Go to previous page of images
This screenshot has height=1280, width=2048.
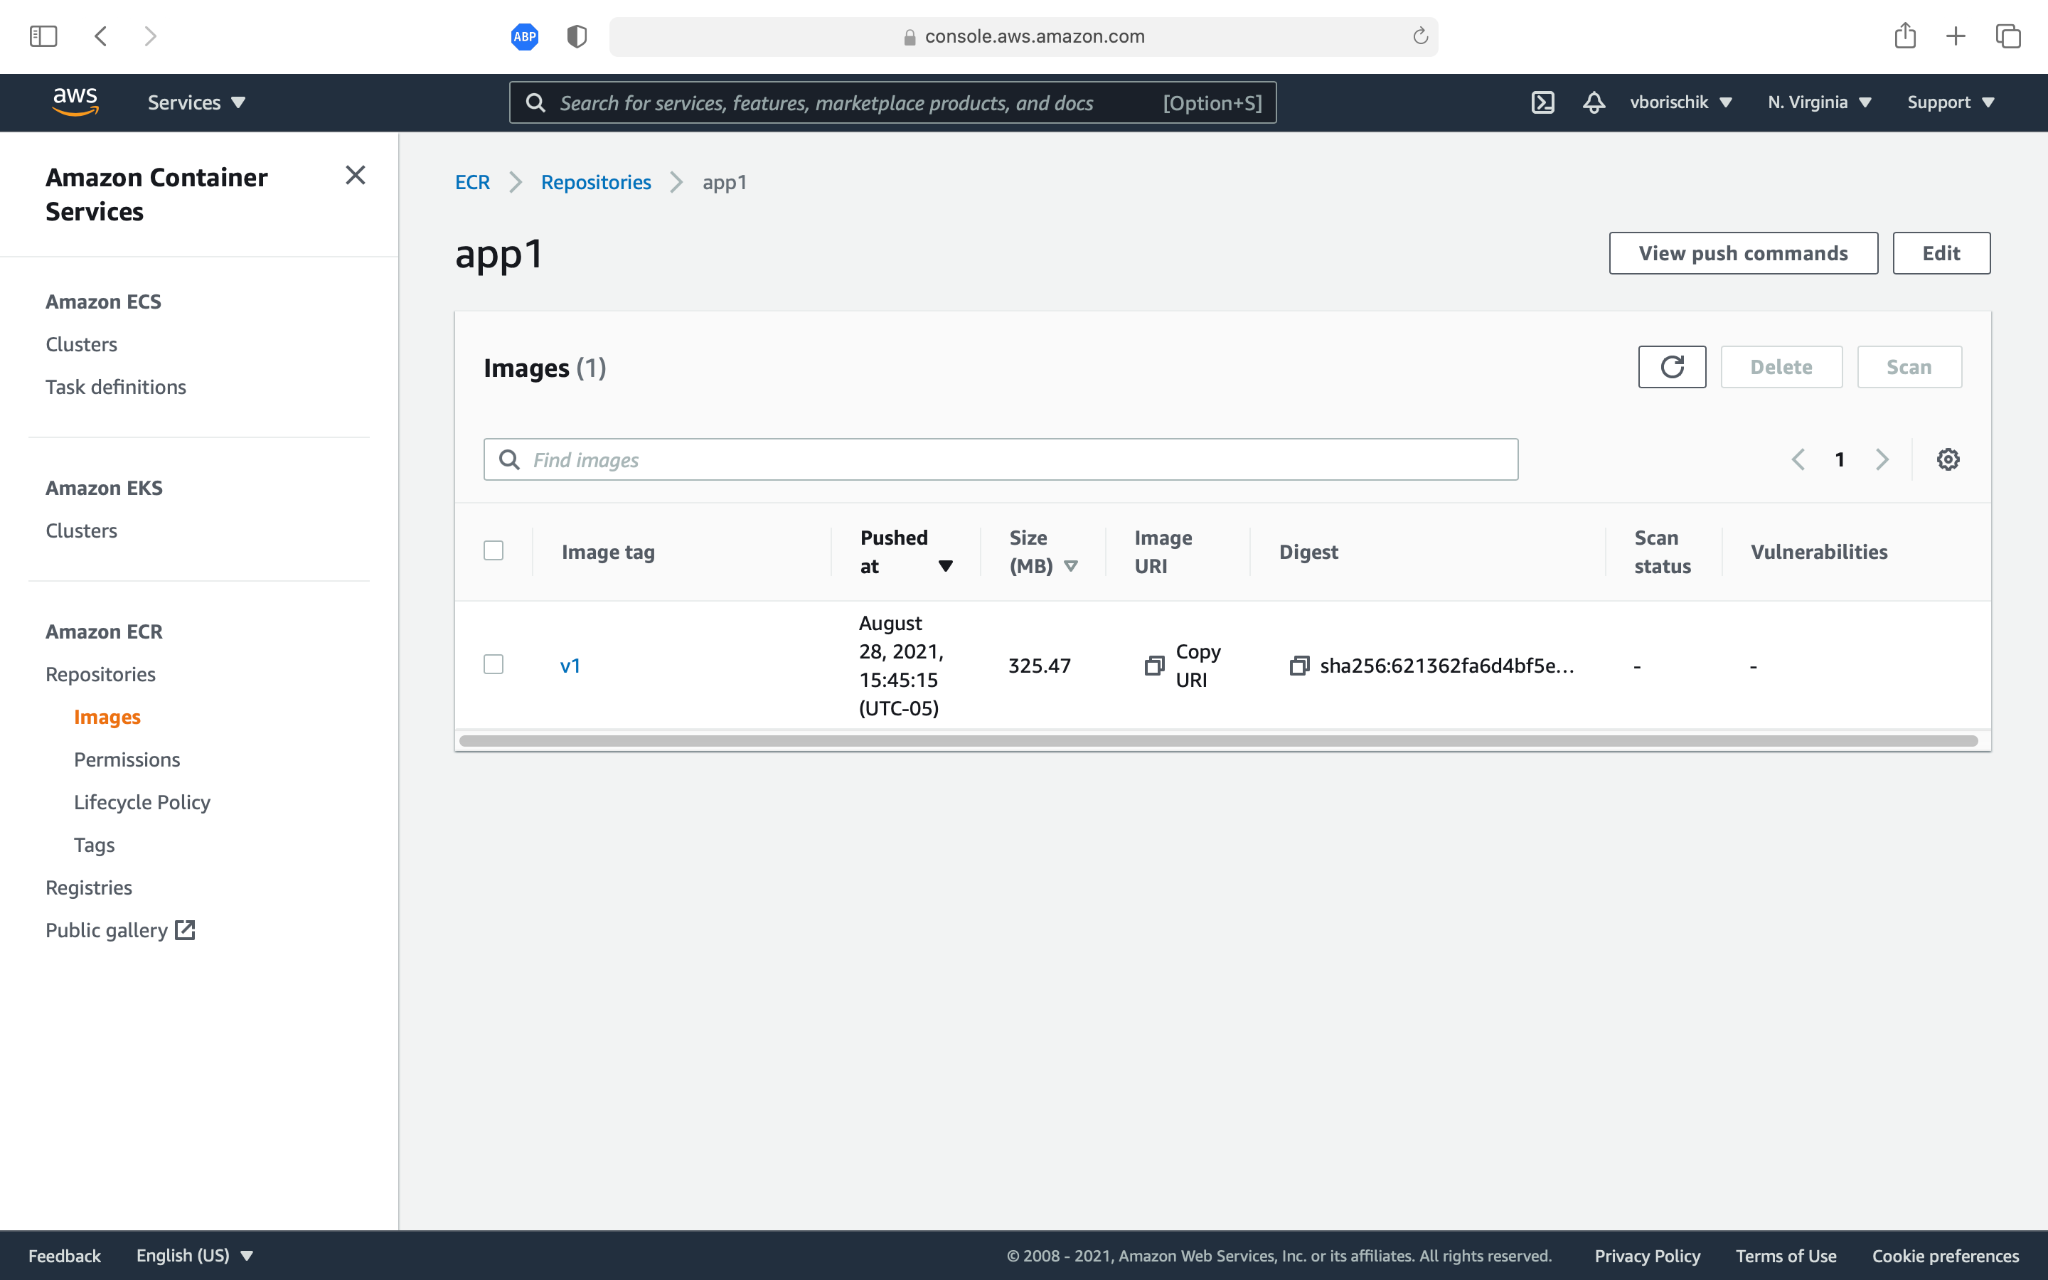click(x=1798, y=459)
